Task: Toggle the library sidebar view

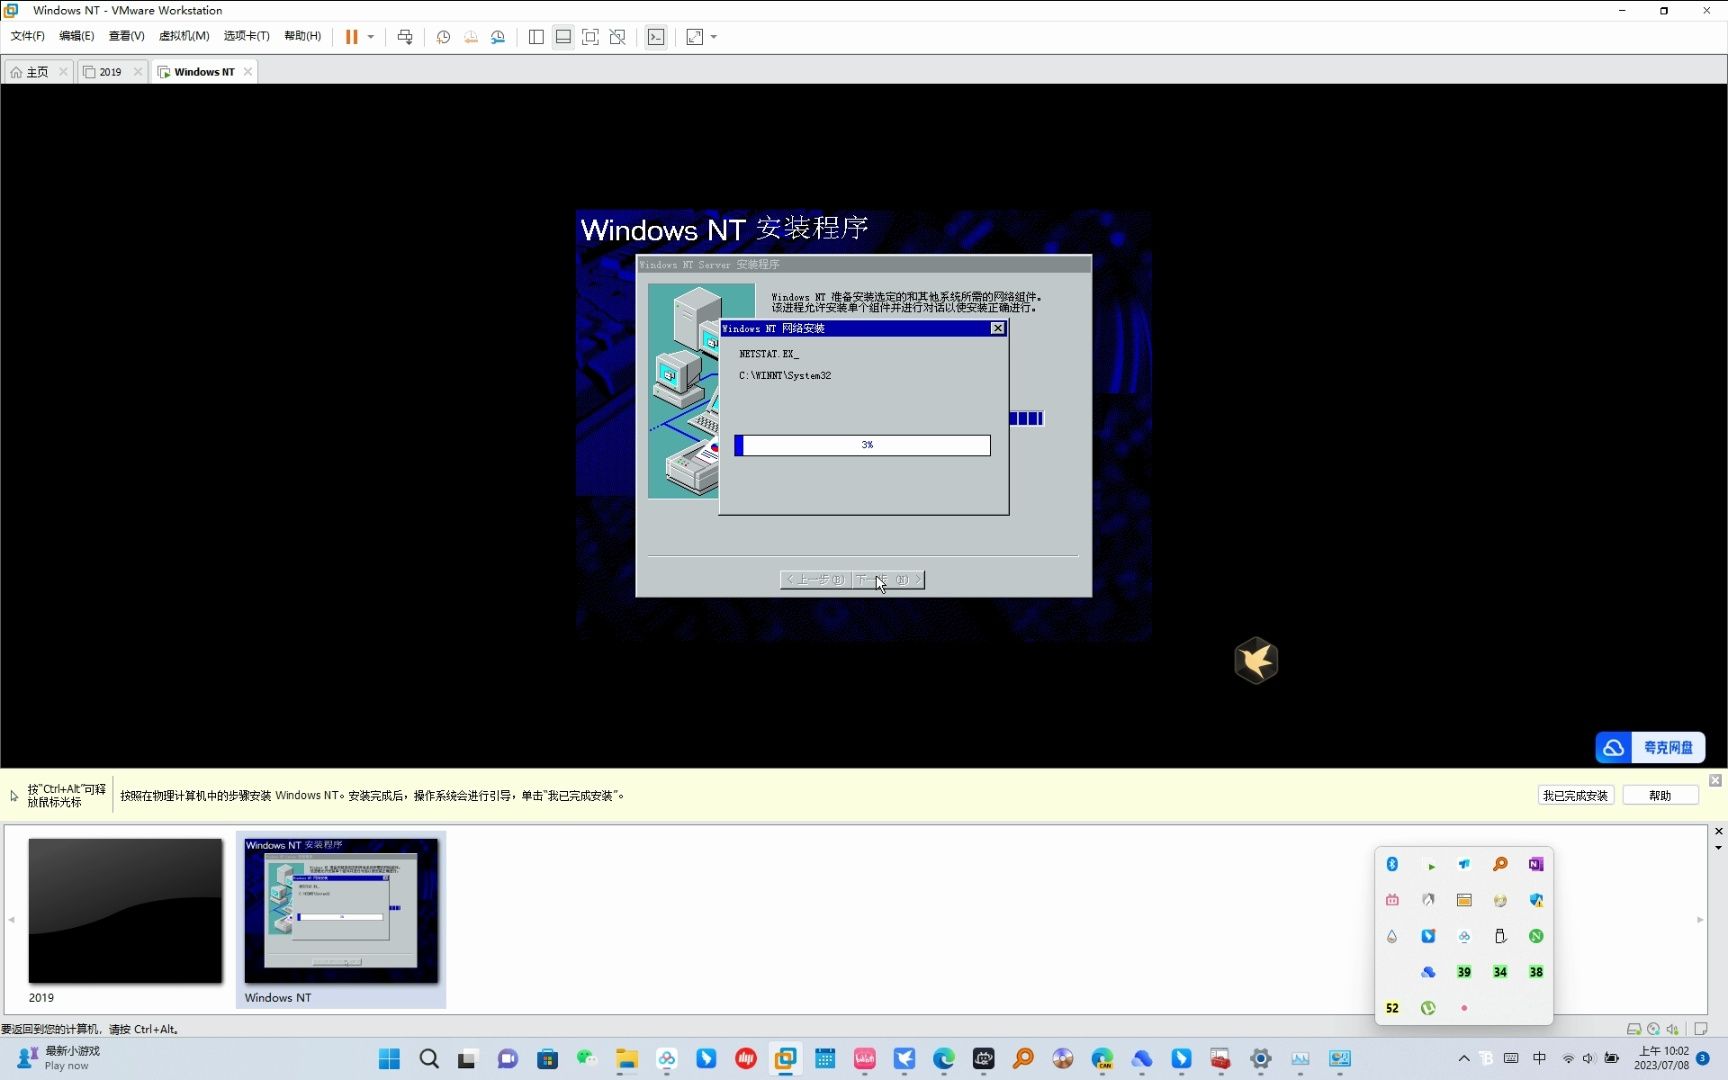Action: 536,37
